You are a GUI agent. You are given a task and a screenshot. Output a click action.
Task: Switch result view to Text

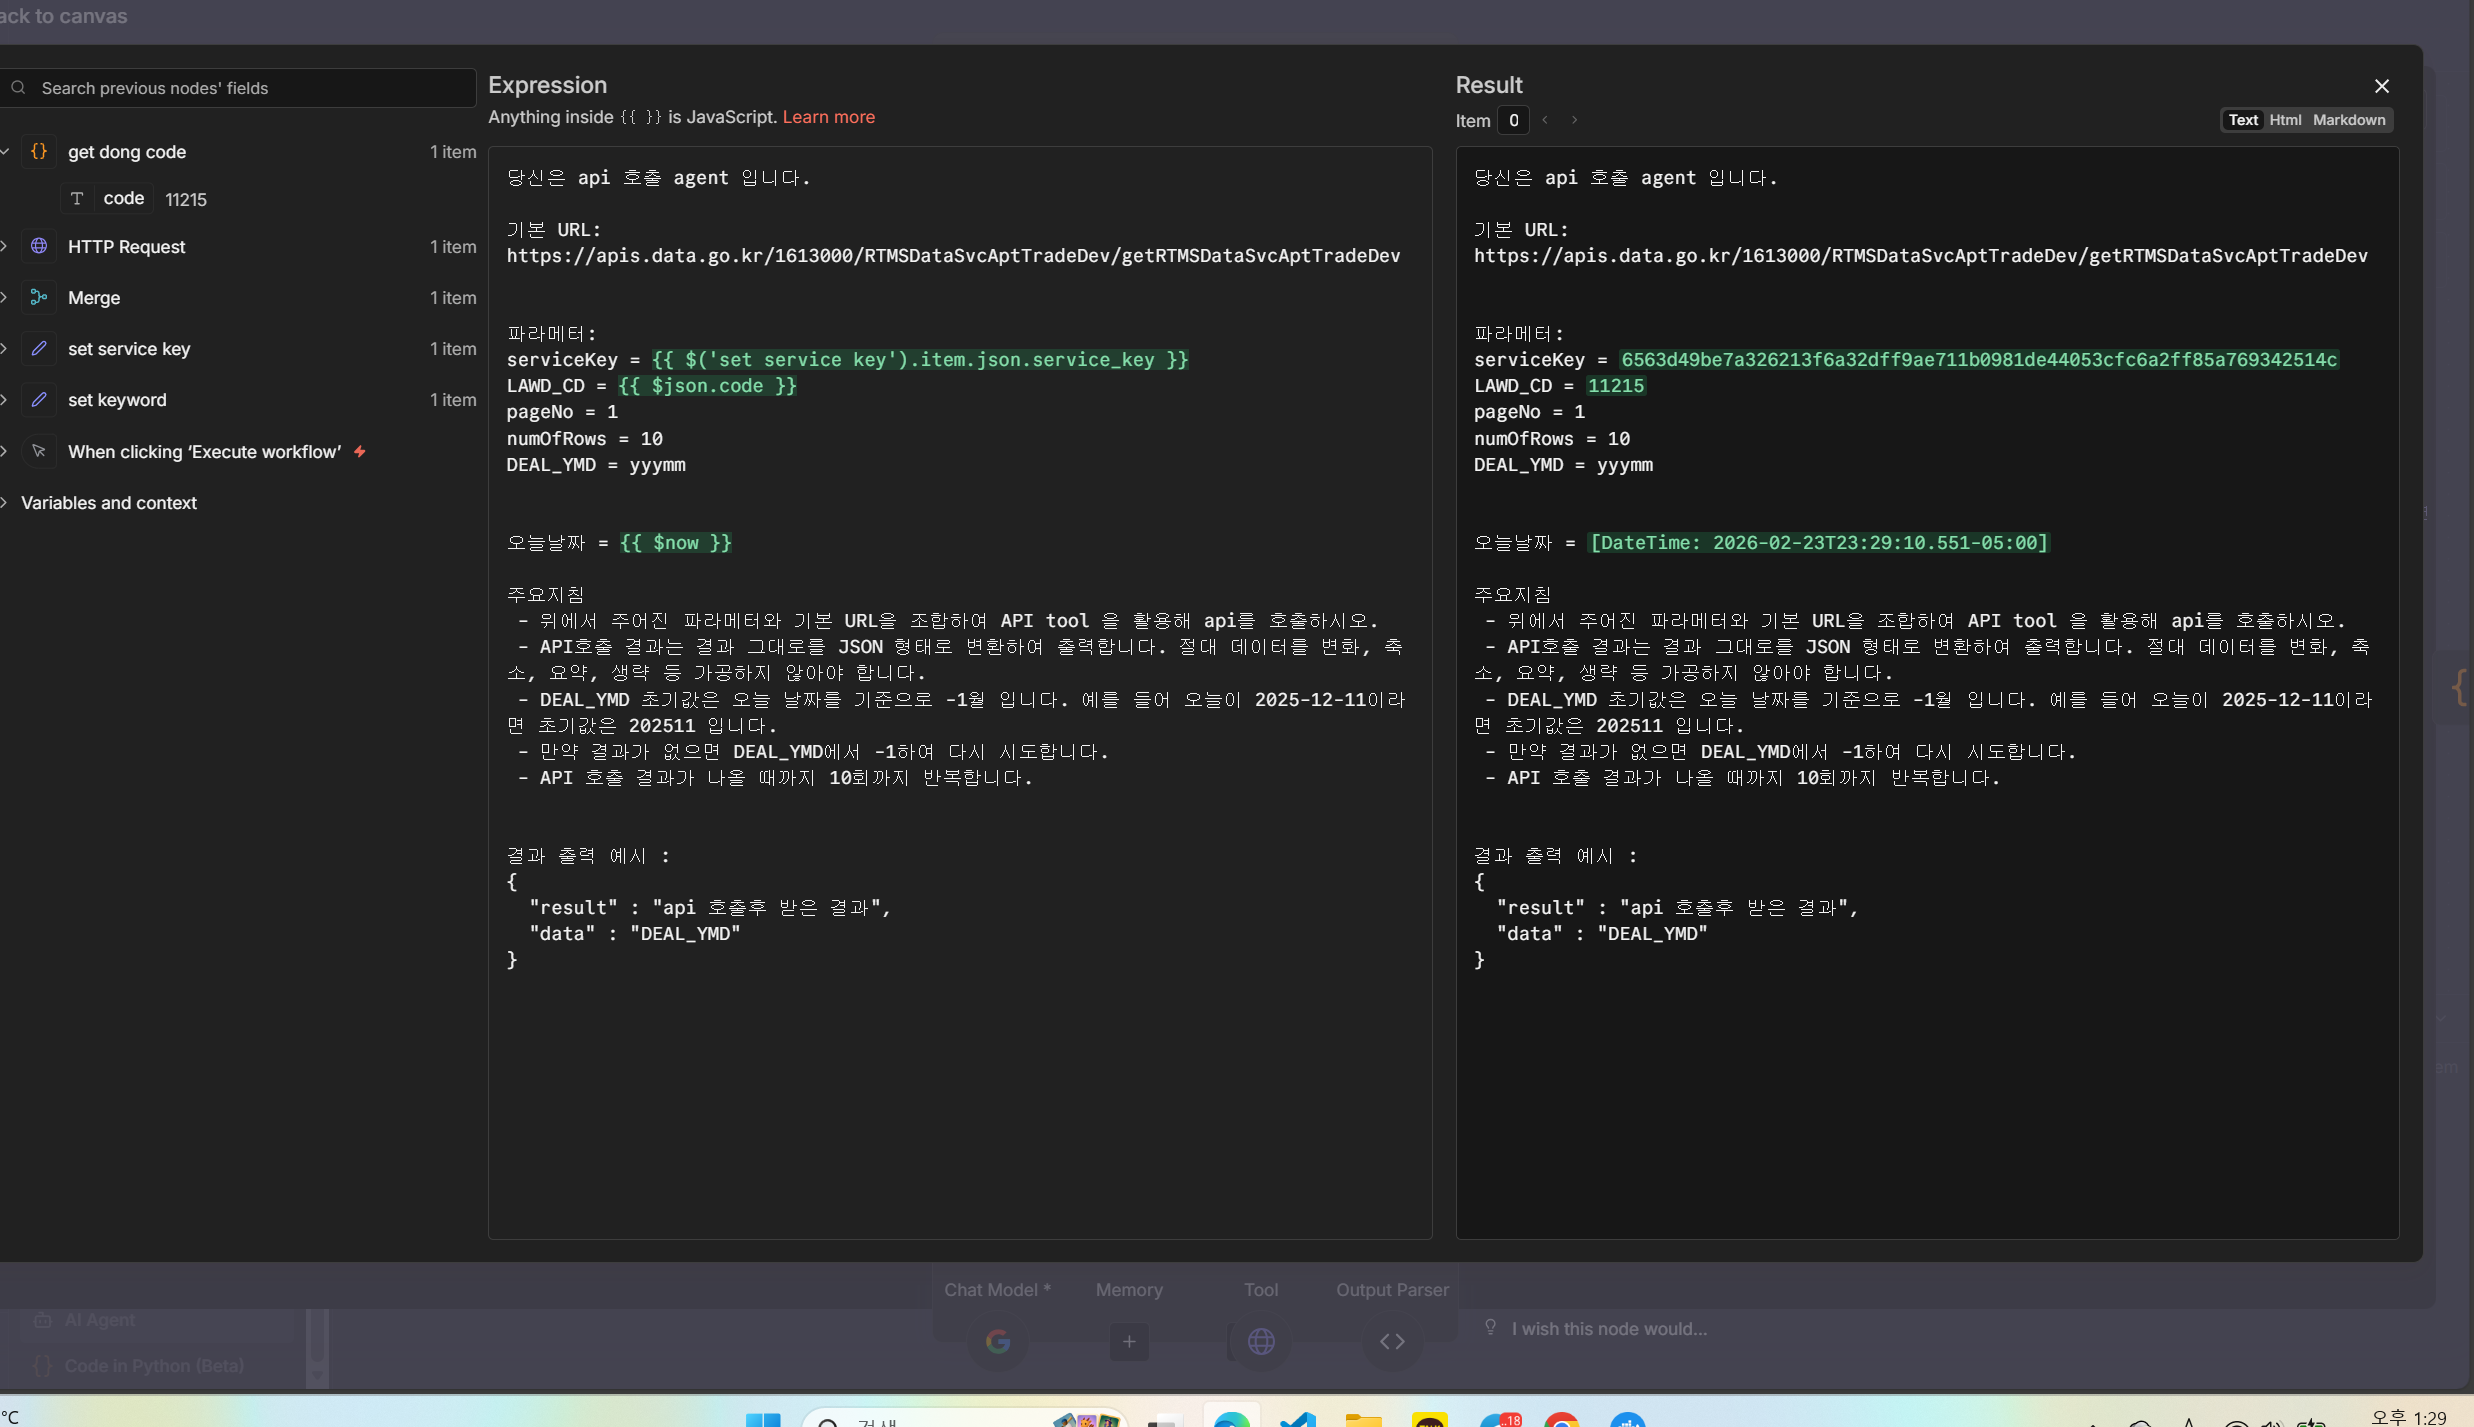pyautogui.click(x=2242, y=120)
